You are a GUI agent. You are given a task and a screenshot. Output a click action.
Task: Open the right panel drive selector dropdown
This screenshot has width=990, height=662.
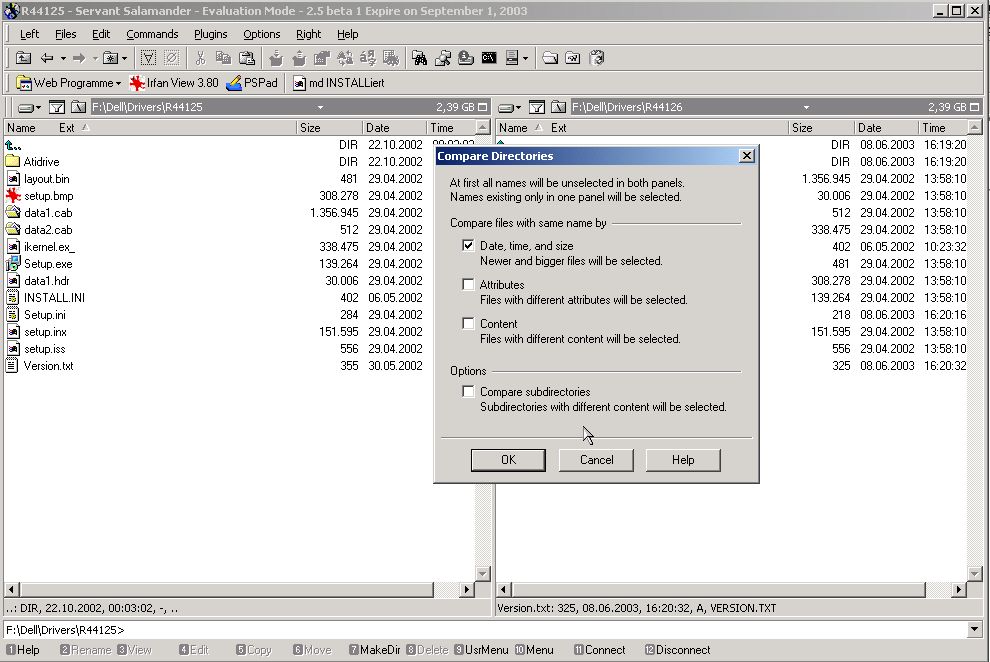point(510,107)
